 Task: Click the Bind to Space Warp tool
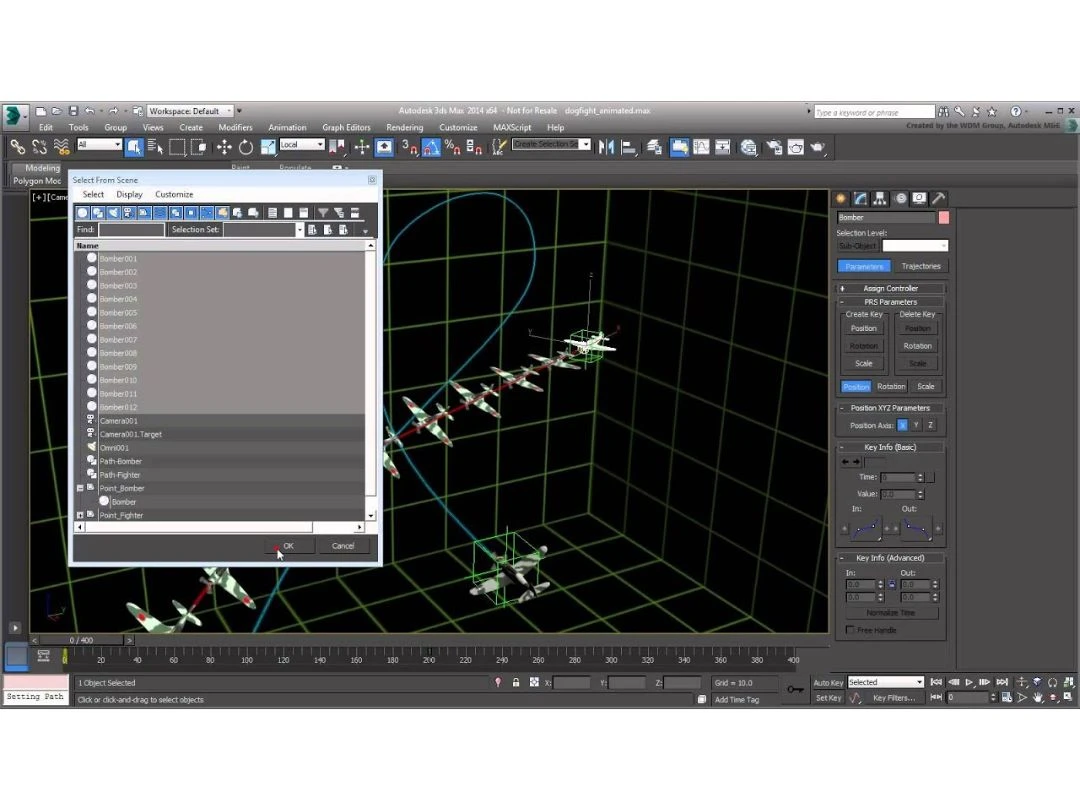pos(61,147)
